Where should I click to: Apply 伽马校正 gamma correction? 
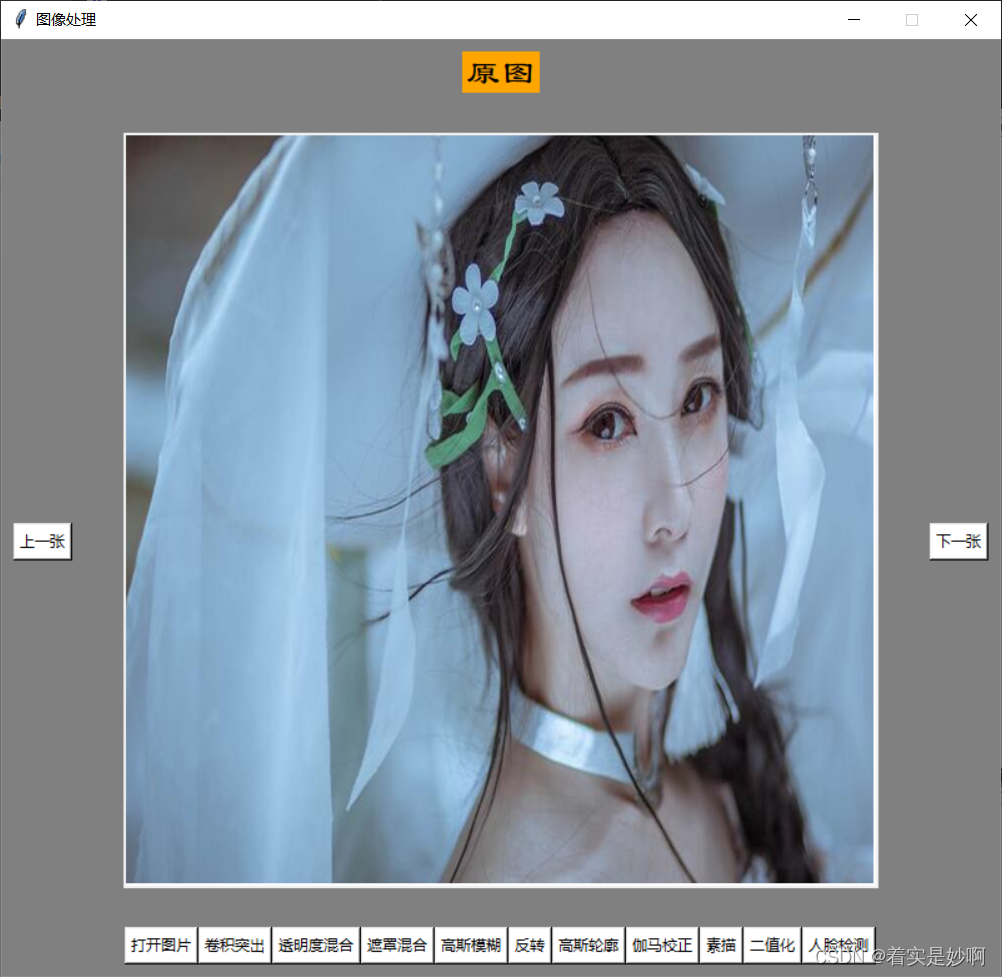(662, 943)
